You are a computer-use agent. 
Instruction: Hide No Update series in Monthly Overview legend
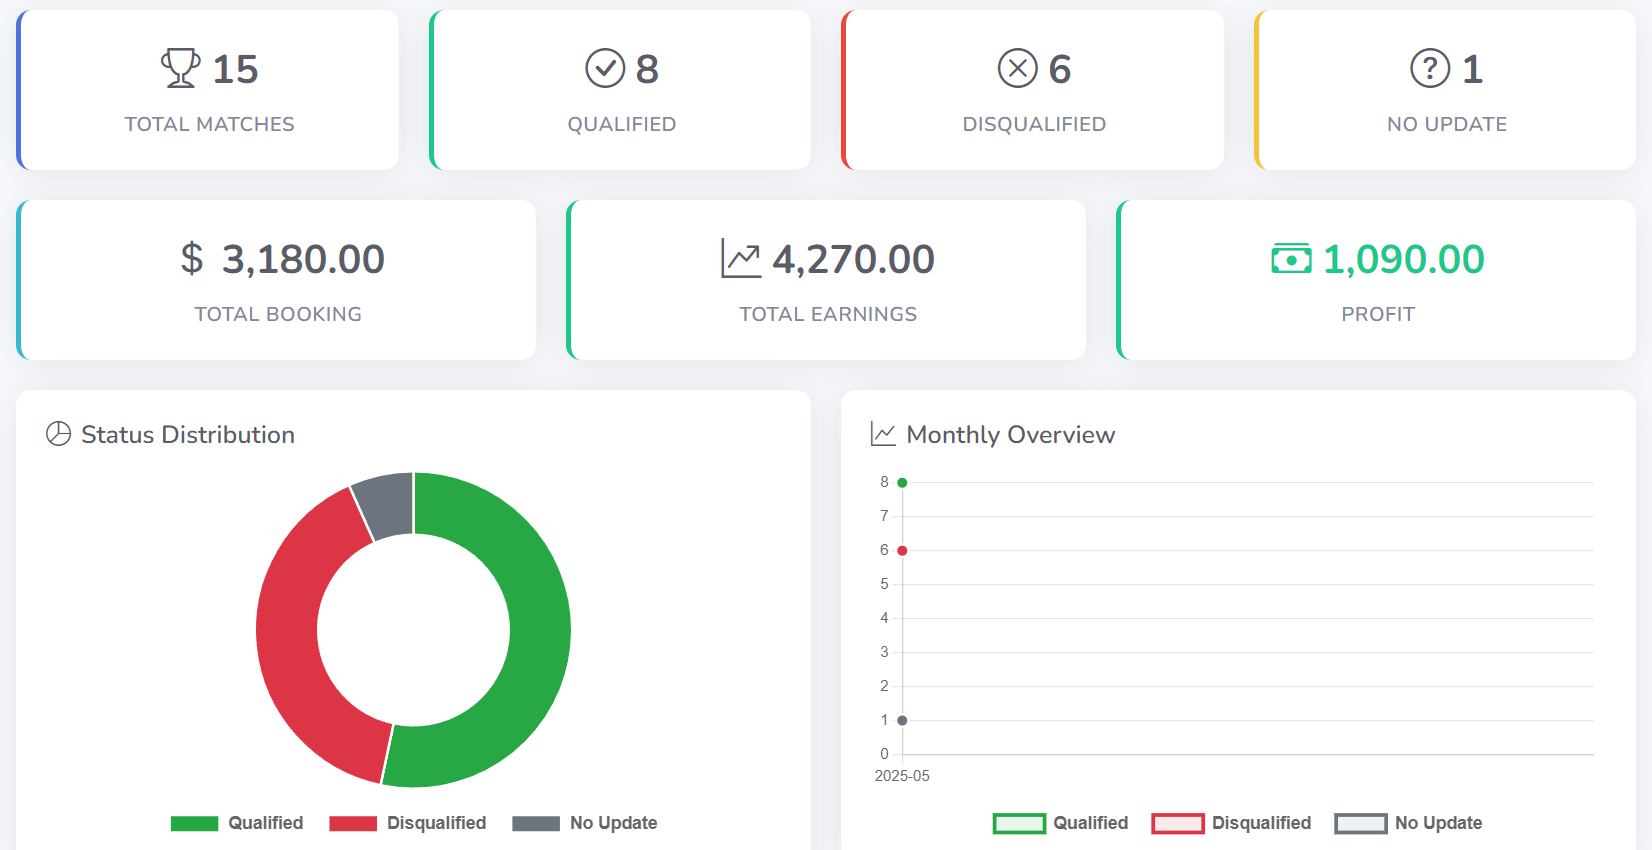coord(1408,823)
